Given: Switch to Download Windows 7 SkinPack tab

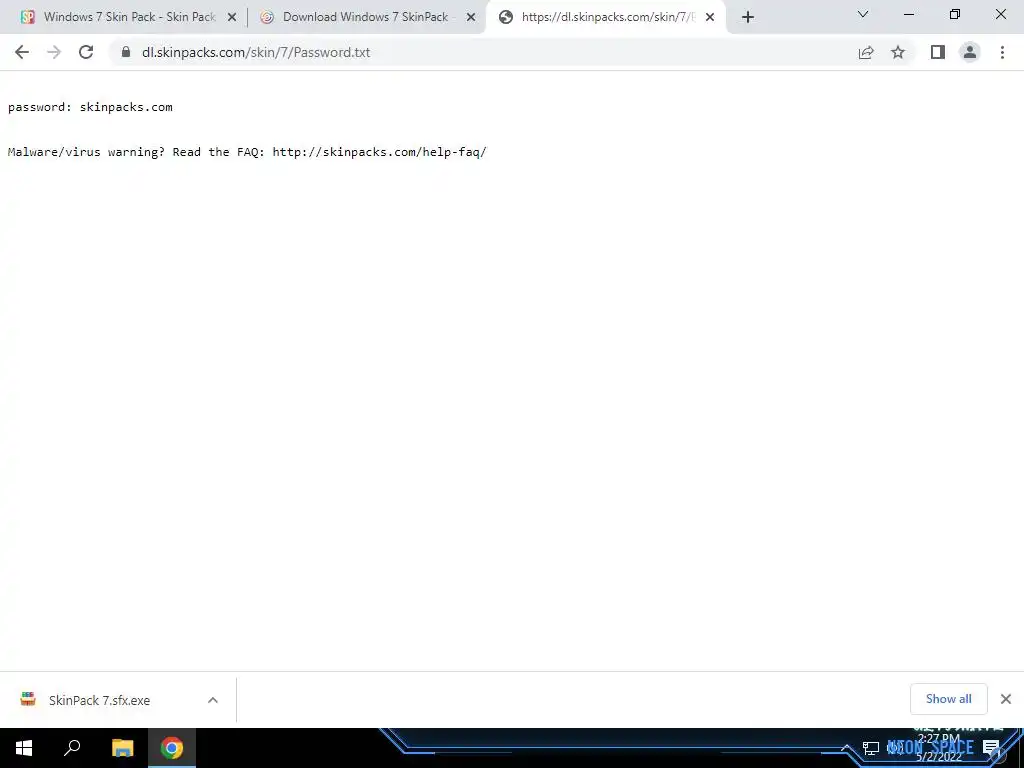Looking at the screenshot, I should click(x=367, y=17).
